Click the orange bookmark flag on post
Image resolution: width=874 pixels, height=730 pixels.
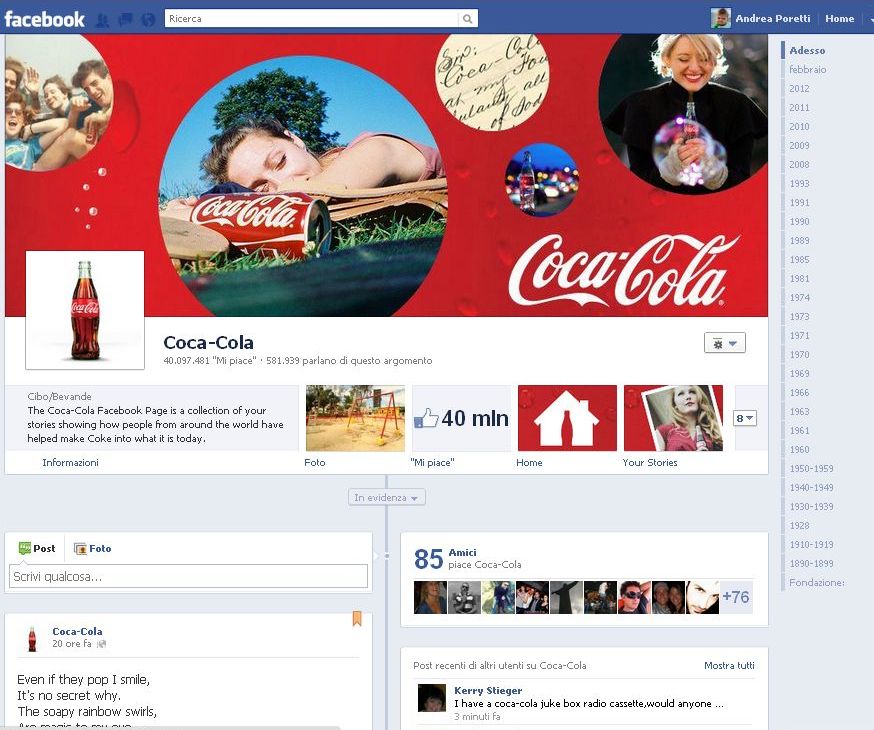(x=357, y=619)
